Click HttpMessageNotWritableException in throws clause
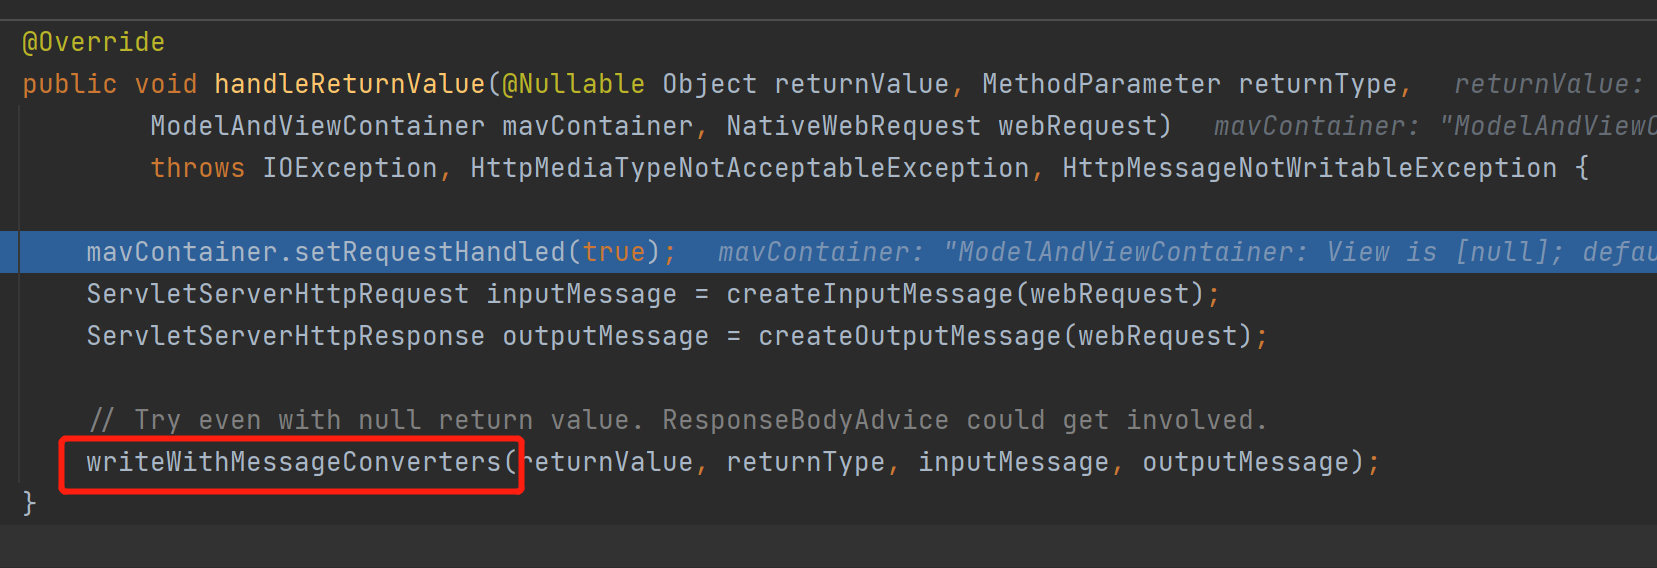Viewport: 1657px width, 568px height. (x=1309, y=168)
